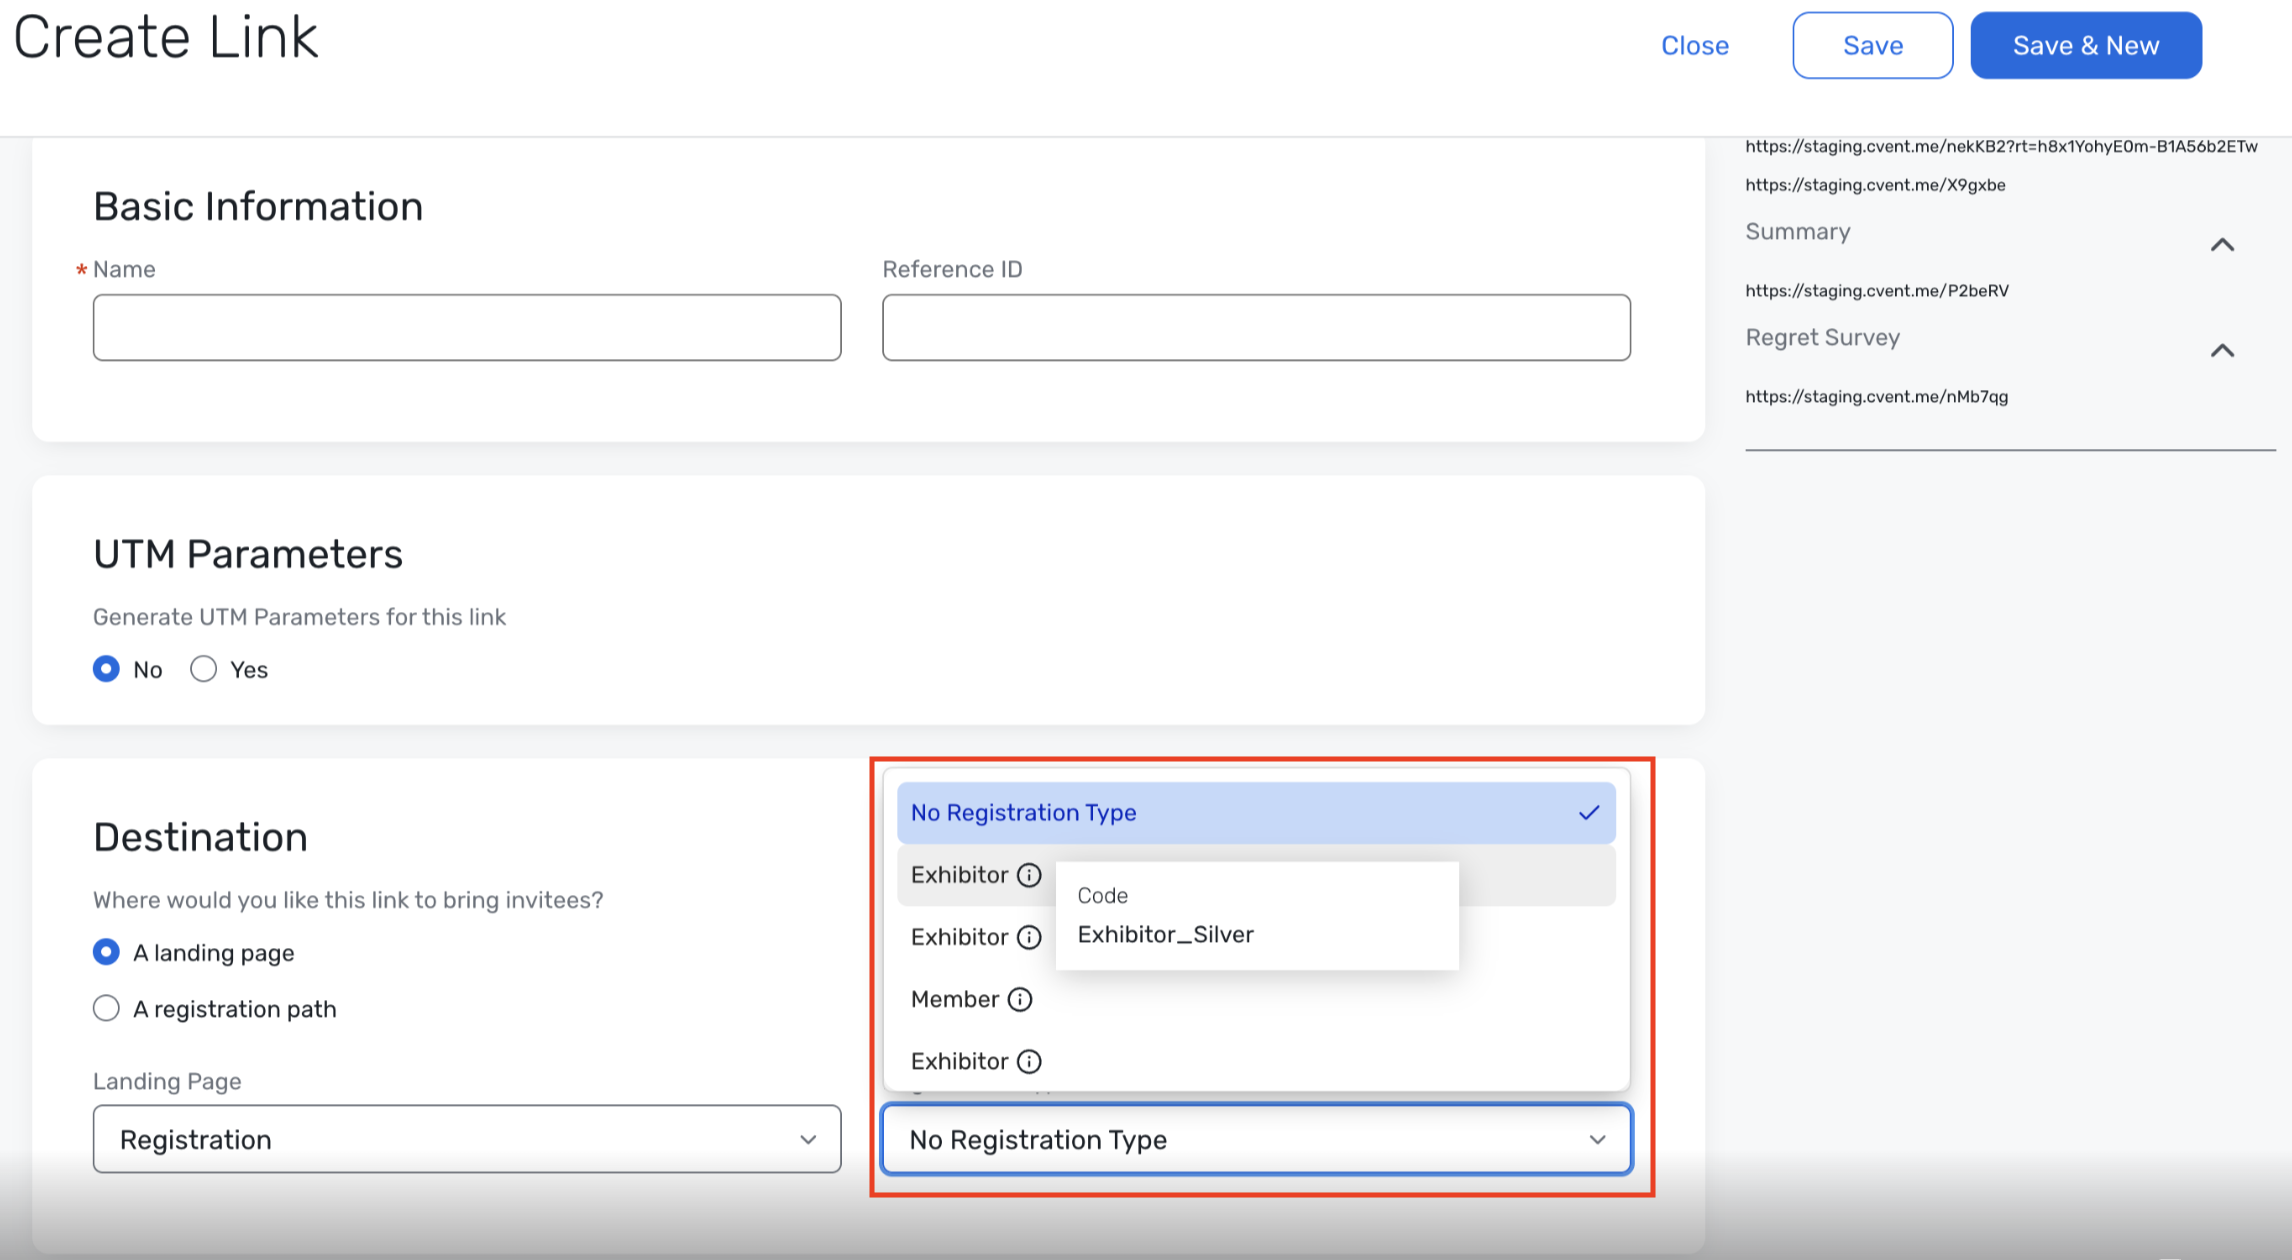Collapse the Summary section chevron
The image size is (2292, 1260).
point(2221,245)
